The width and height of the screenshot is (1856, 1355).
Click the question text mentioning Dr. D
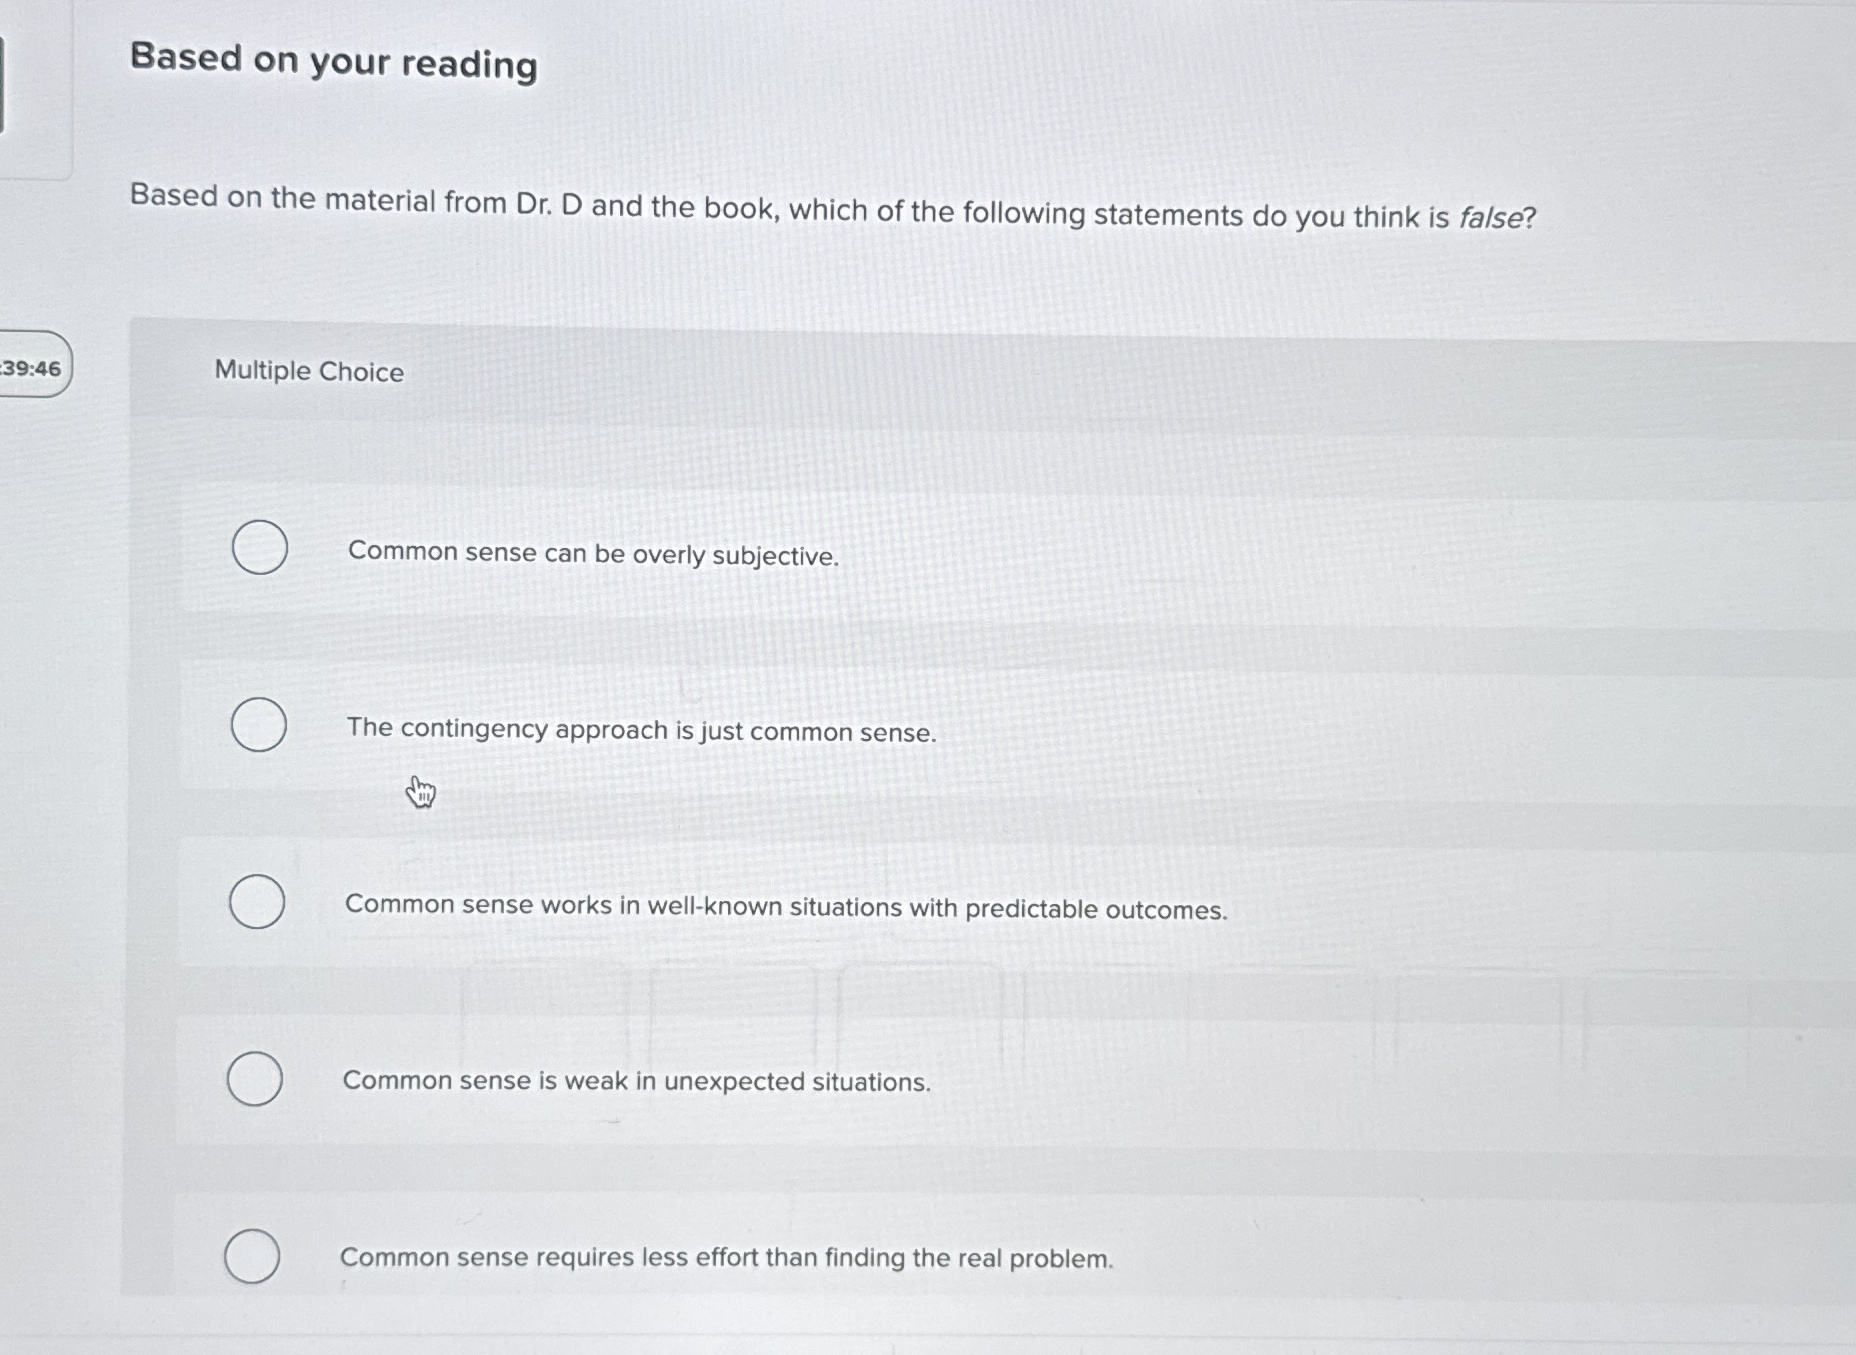pyautogui.click(x=832, y=207)
